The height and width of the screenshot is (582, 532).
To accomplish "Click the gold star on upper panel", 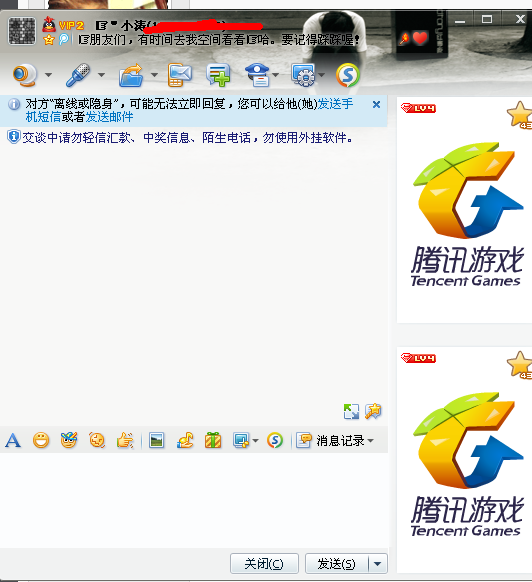I will tap(520, 115).
